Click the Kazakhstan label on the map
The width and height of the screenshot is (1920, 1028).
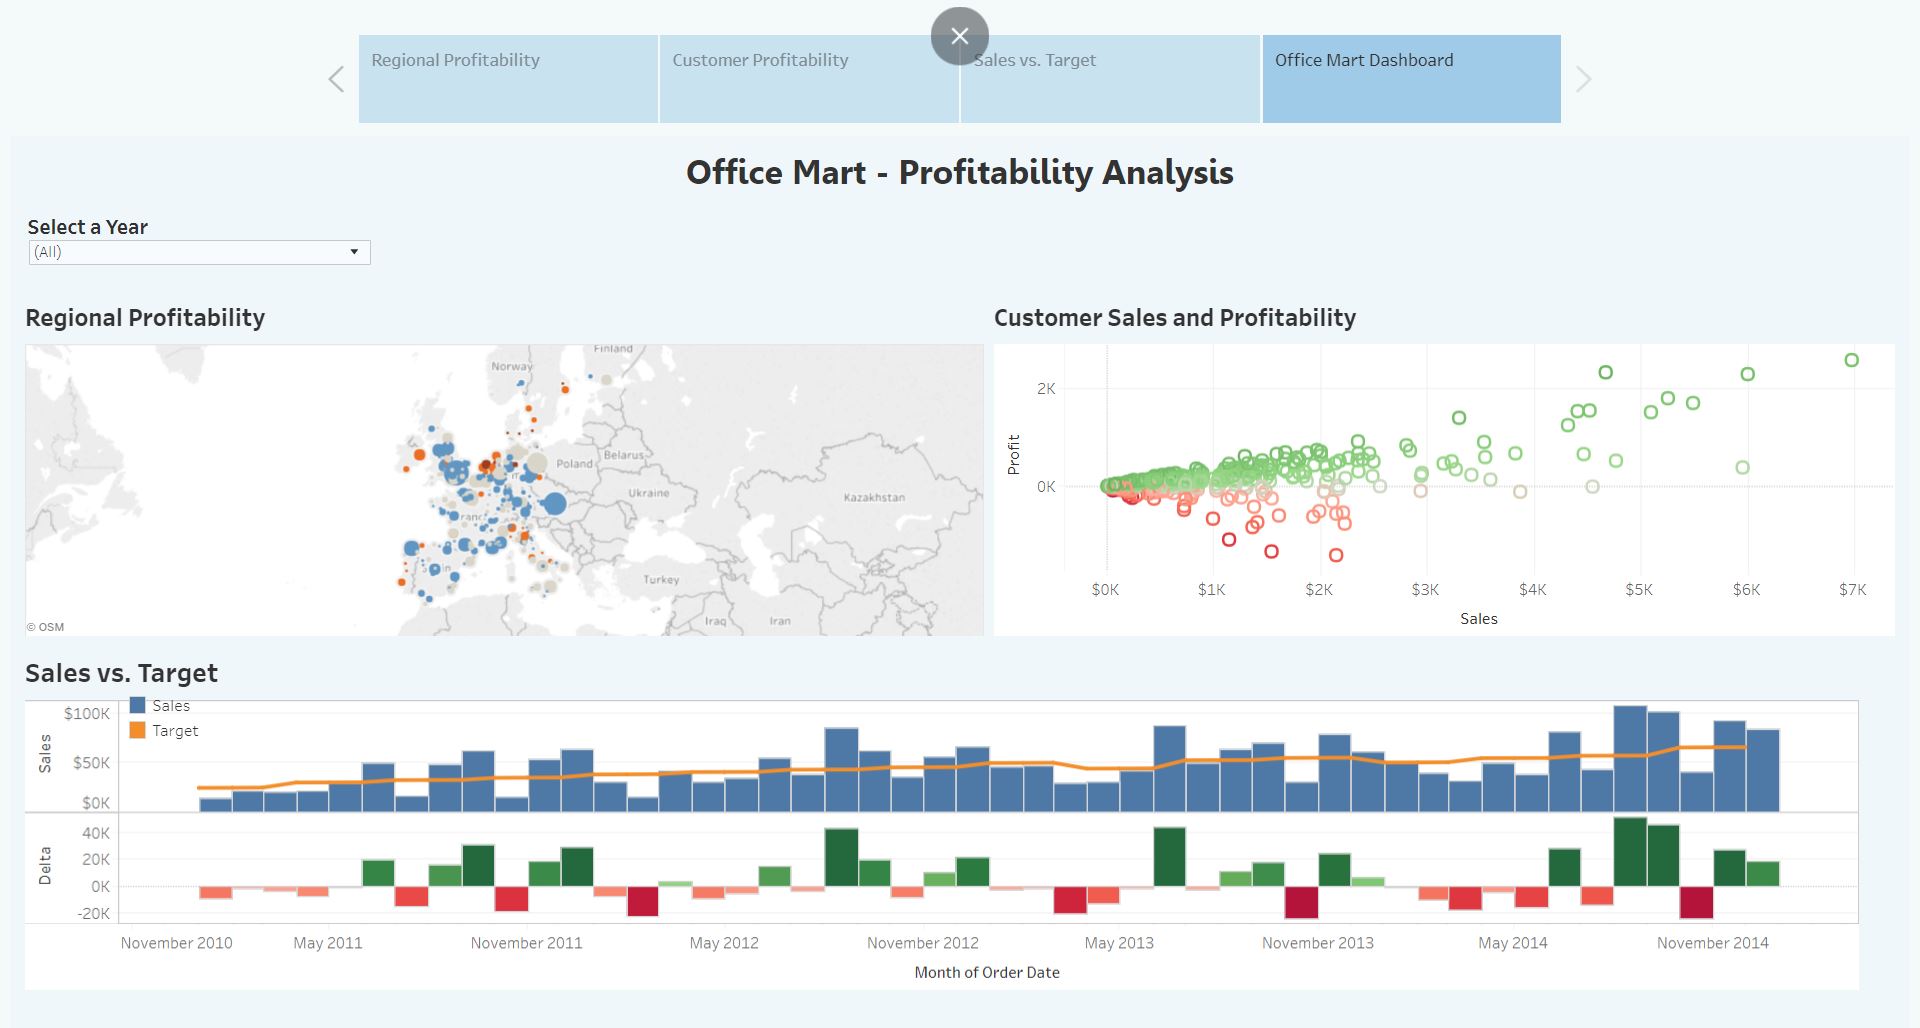[874, 497]
